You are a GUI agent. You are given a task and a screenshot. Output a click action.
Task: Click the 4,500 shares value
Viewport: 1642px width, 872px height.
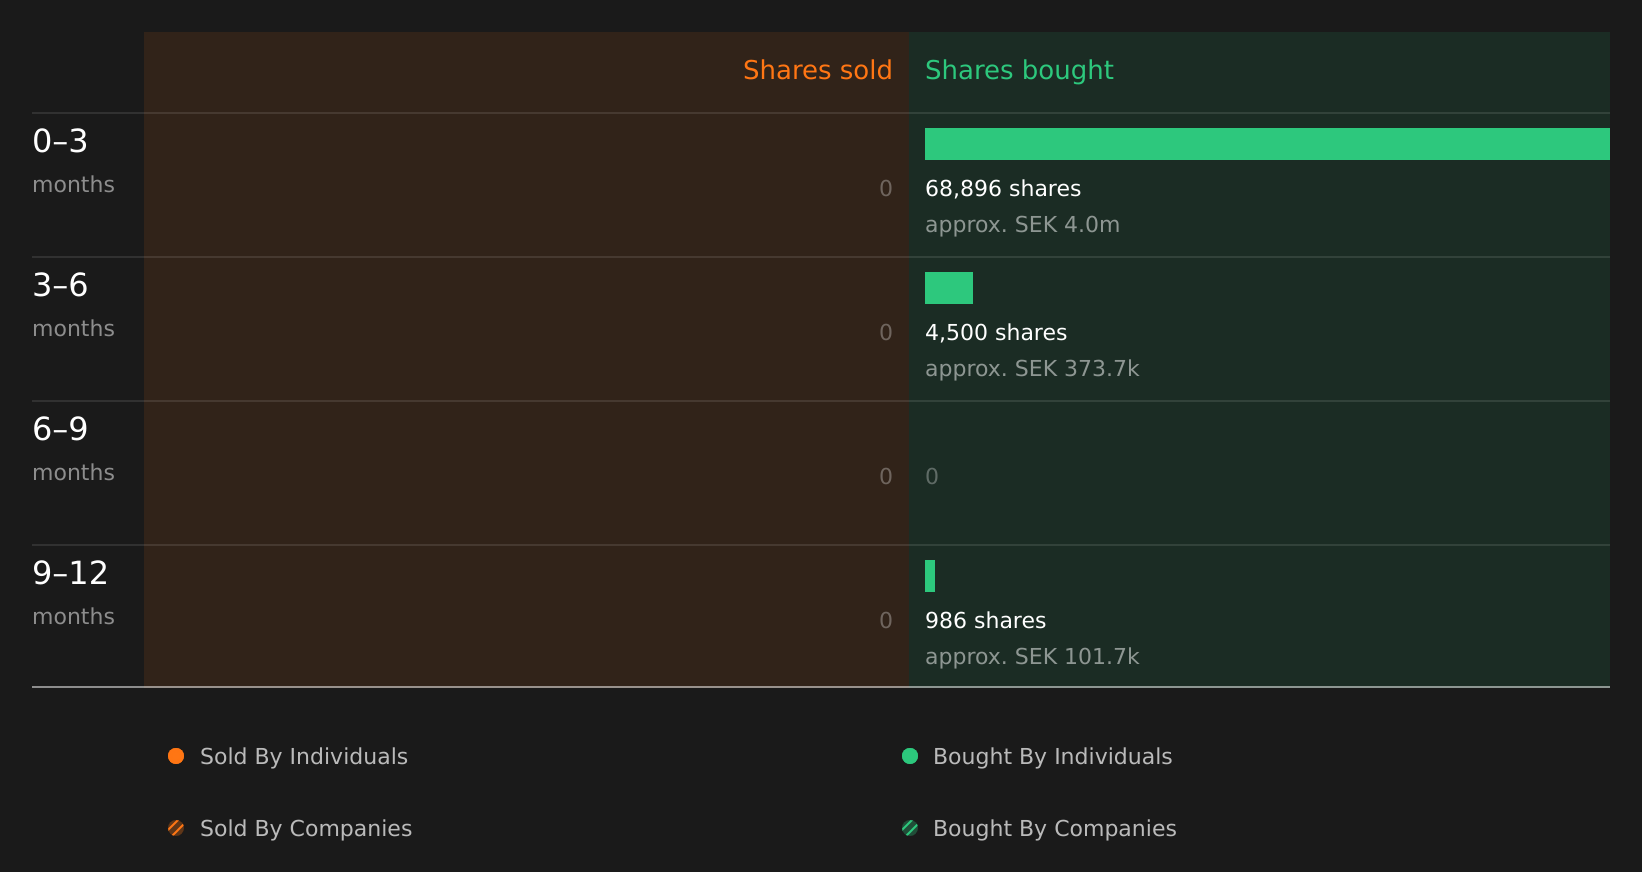[996, 333]
